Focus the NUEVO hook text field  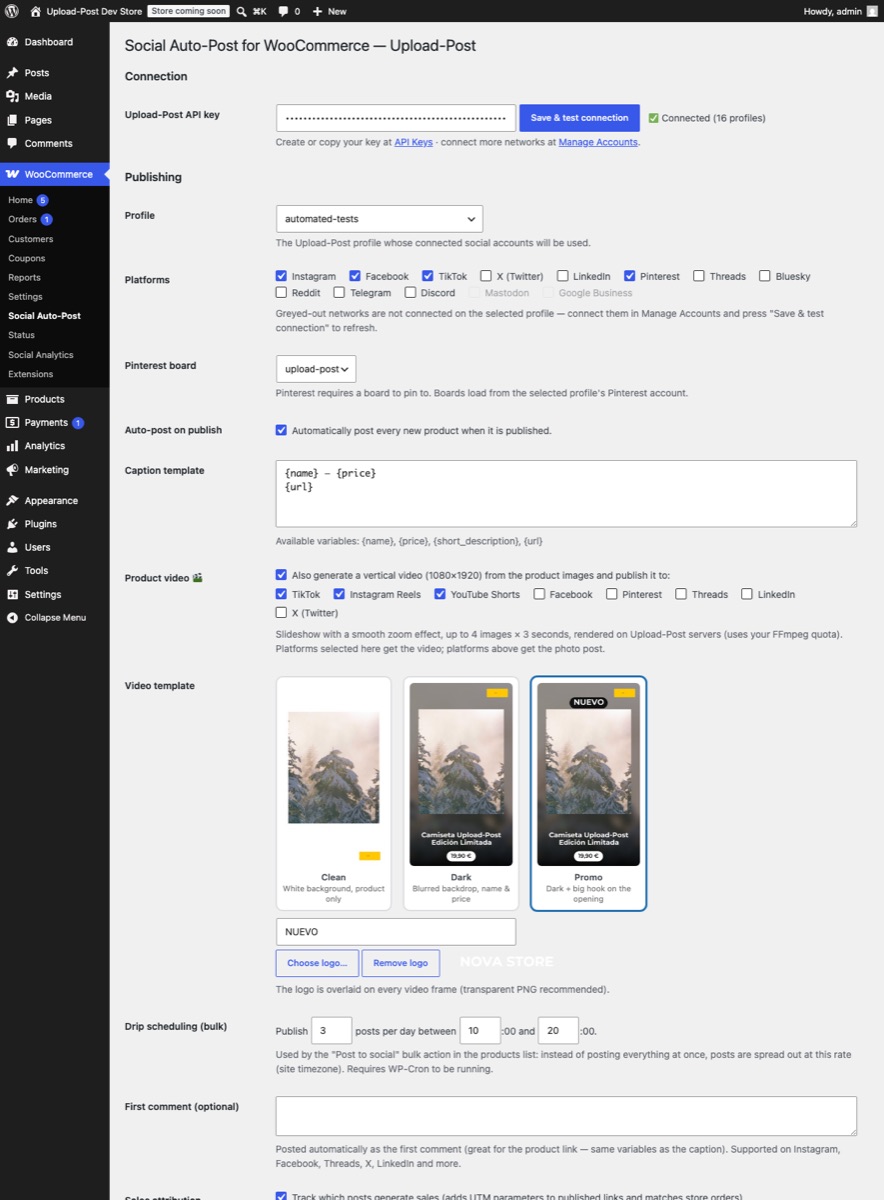coord(396,932)
